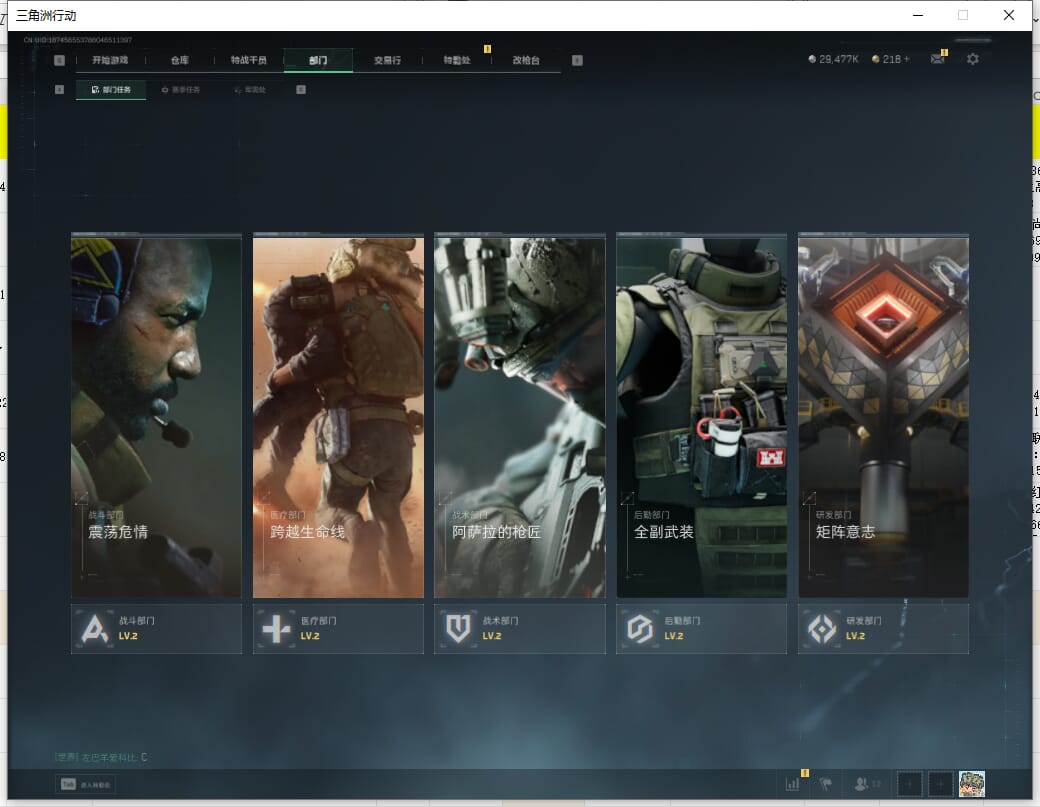Open the settings gear icon
This screenshot has height=807, width=1040.
972,59
